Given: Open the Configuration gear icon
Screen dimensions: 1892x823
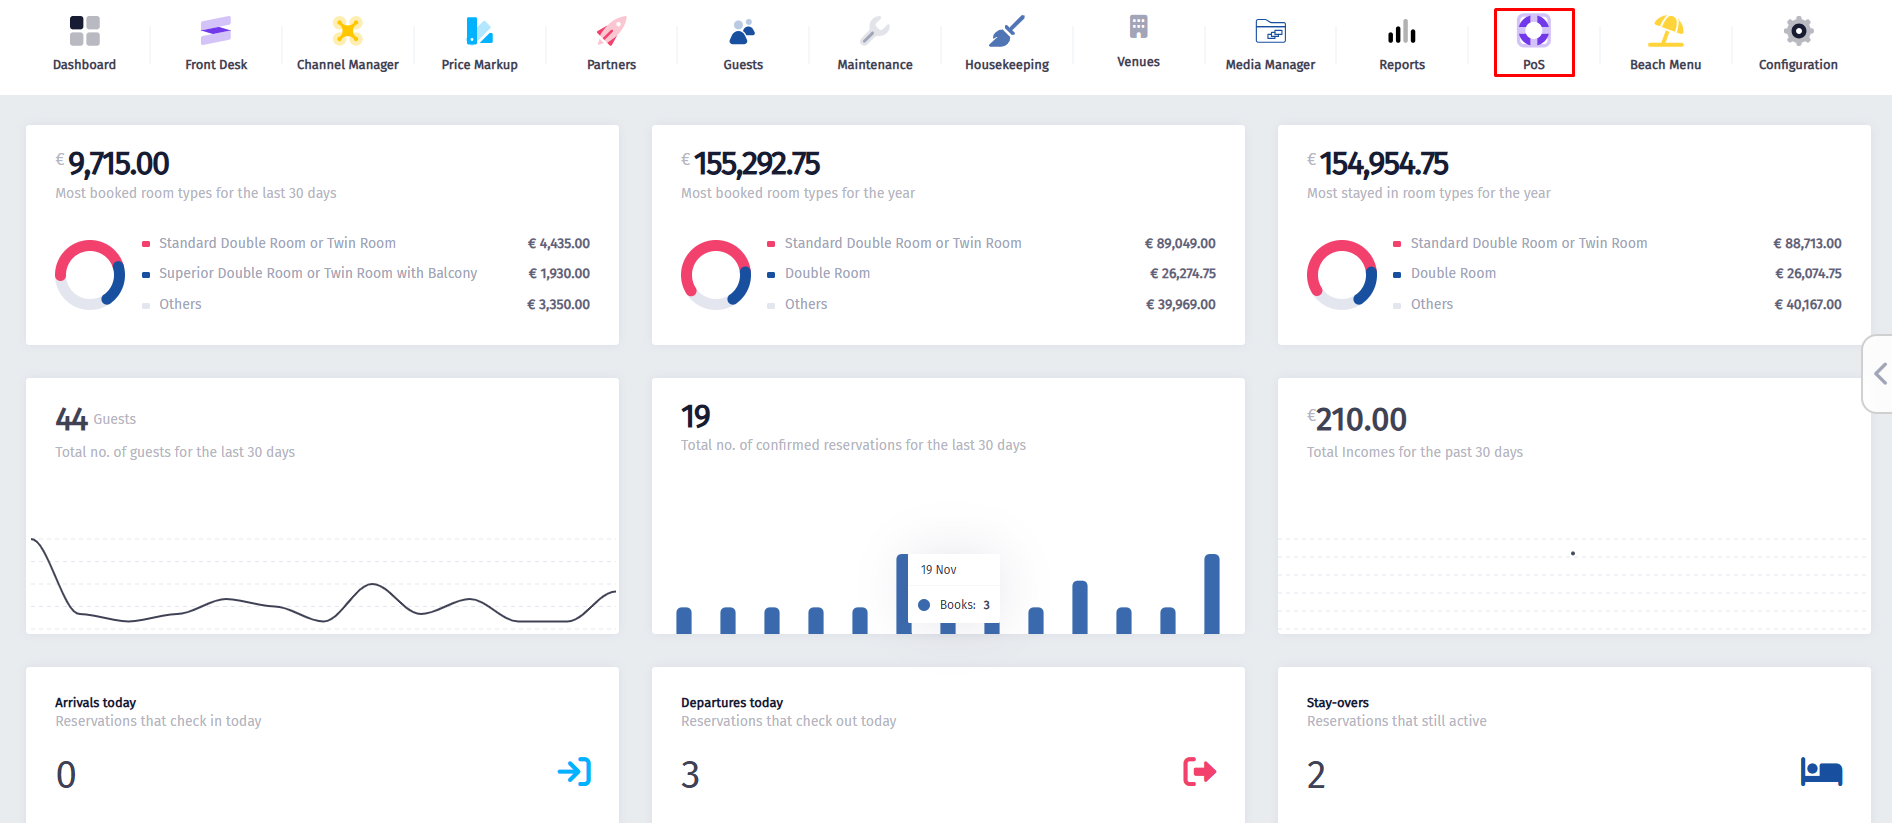Looking at the screenshot, I should click(x=1797, y=32).
